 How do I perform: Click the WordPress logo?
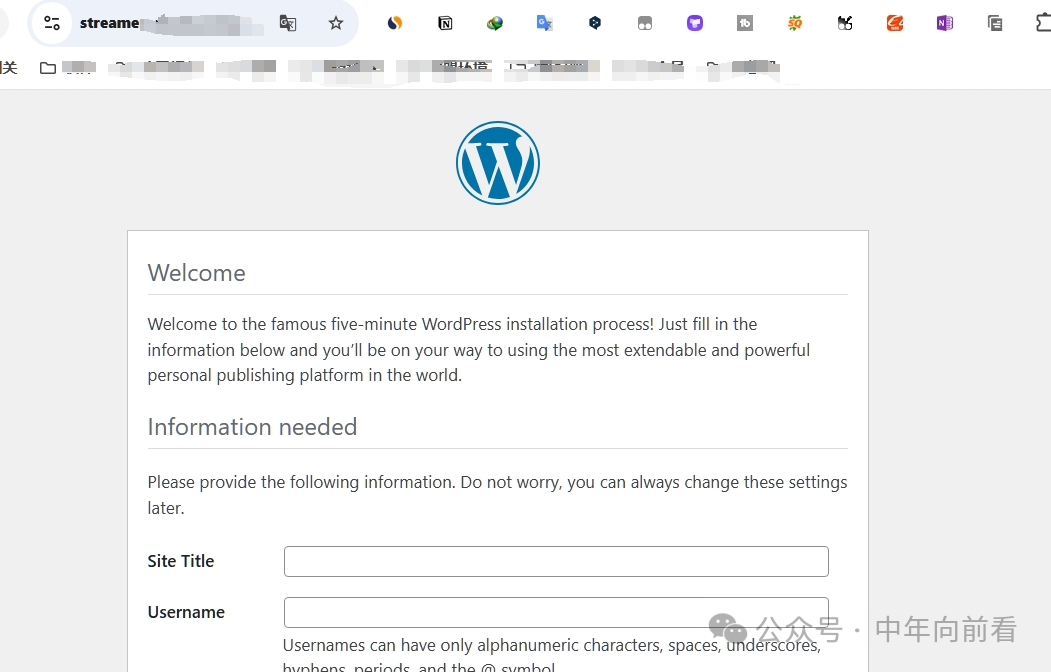pos(498,163)
